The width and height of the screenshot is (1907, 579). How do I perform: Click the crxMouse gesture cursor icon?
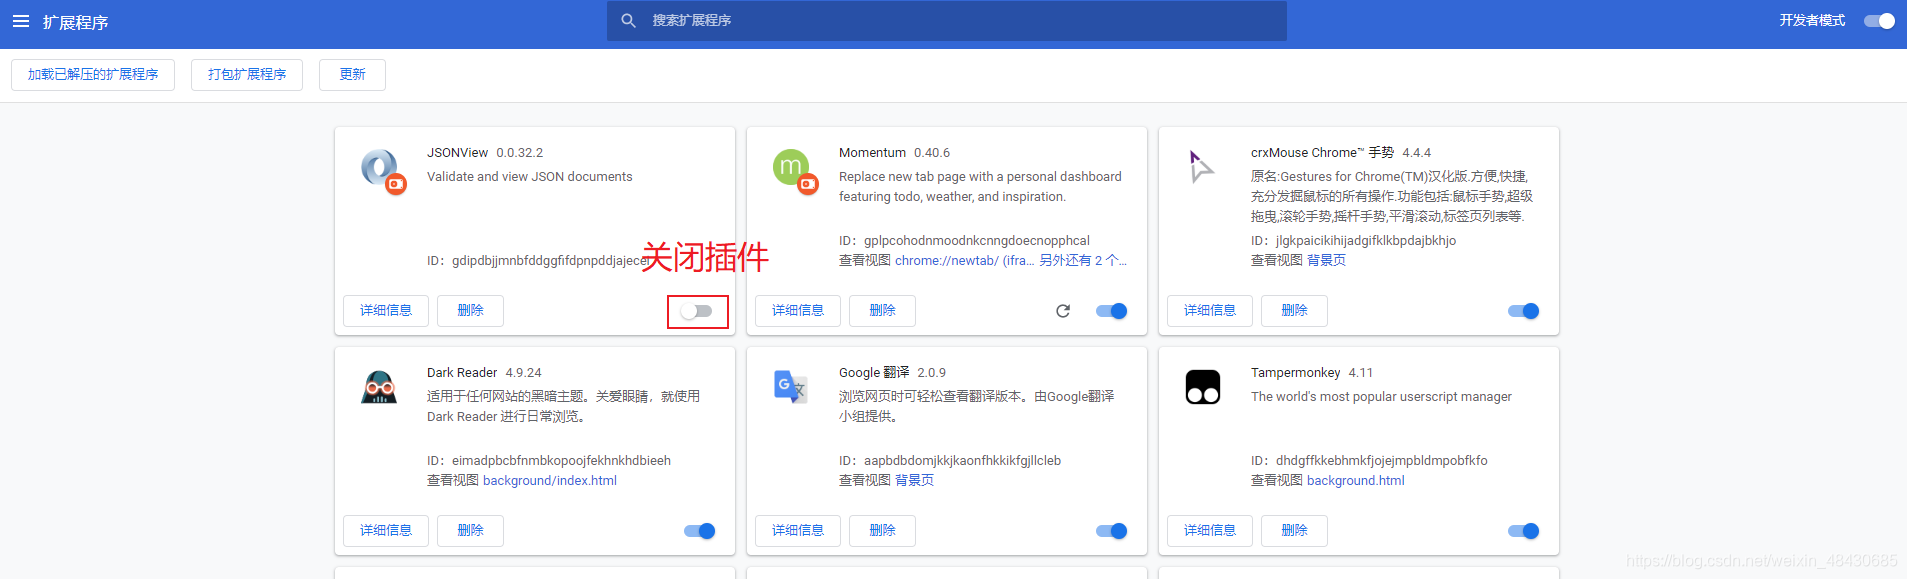coord(1201,166)
